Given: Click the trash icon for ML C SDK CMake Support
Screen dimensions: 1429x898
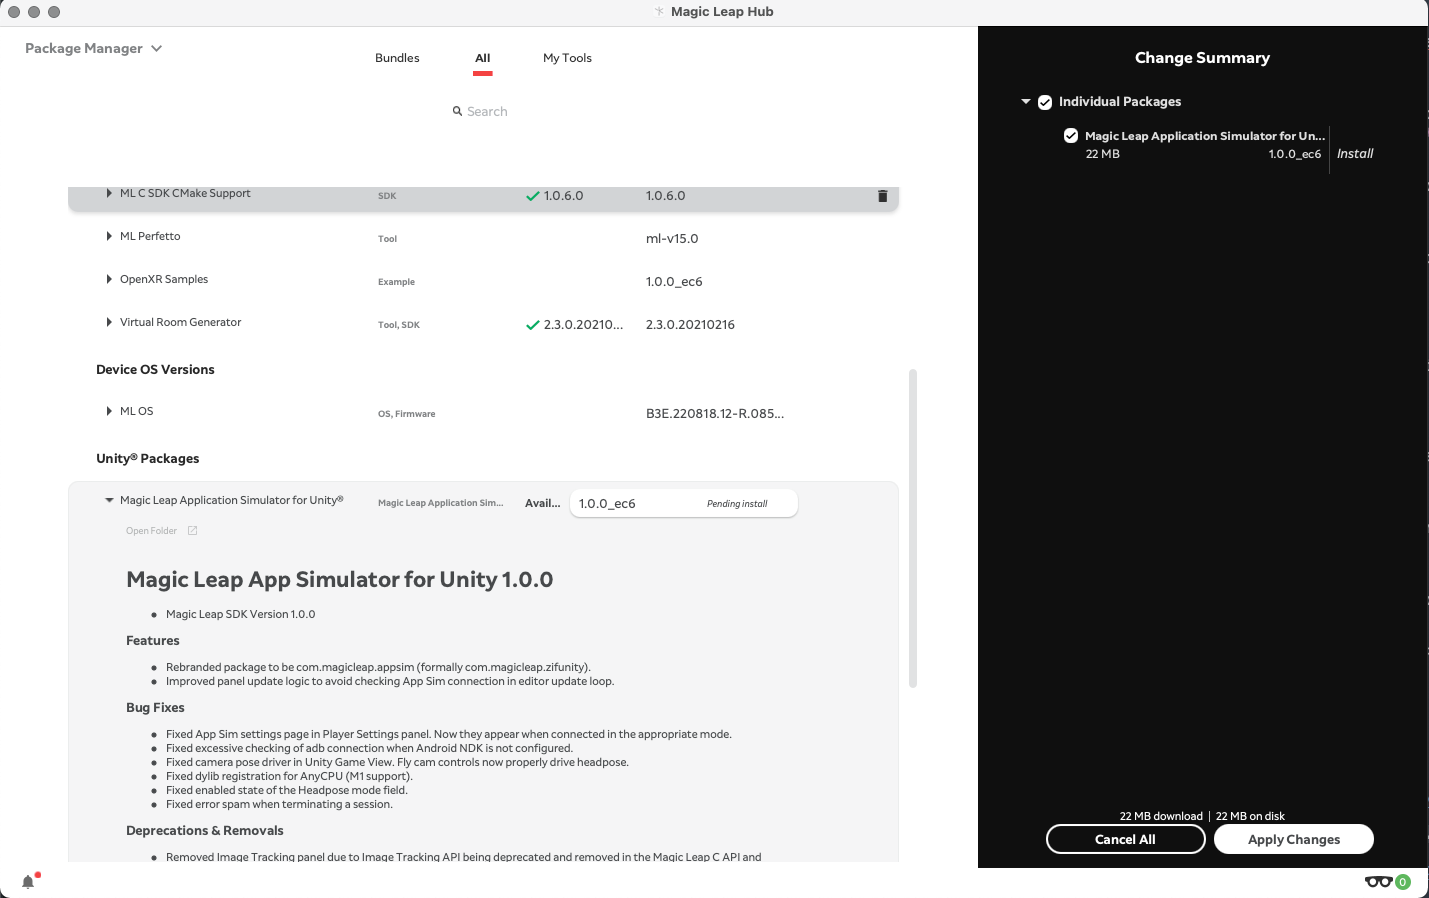Looking at the screenshot, I should pos(882,196).
